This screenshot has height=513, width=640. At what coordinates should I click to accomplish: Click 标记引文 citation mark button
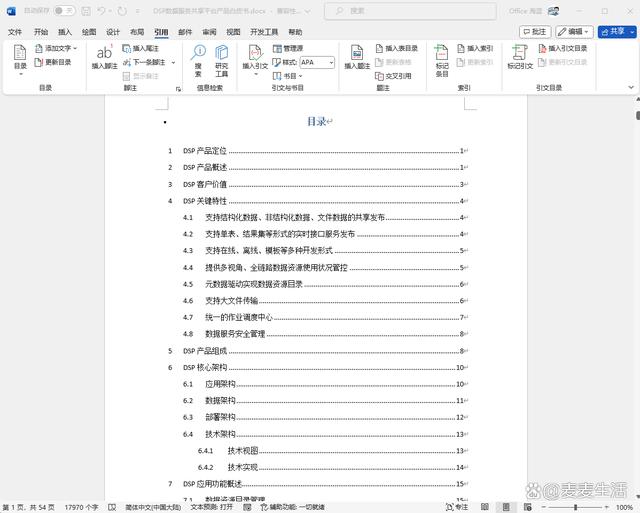(x=520, y=57)
